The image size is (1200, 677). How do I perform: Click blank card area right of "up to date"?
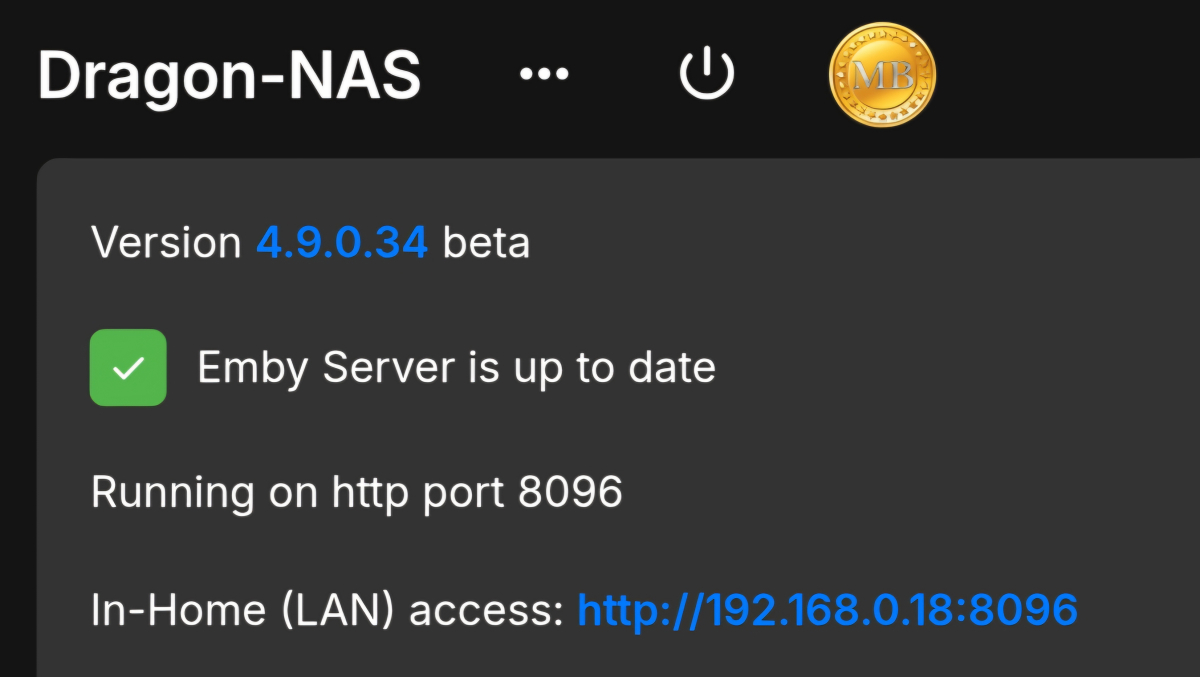pos(950,368)
